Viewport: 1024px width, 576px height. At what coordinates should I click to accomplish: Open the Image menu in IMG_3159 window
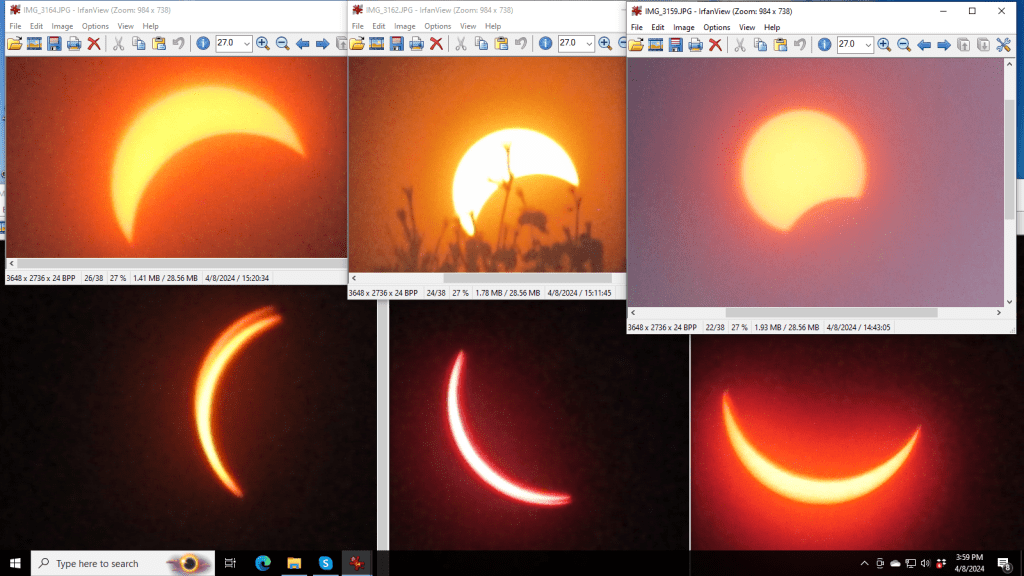[x=683, y=27]
